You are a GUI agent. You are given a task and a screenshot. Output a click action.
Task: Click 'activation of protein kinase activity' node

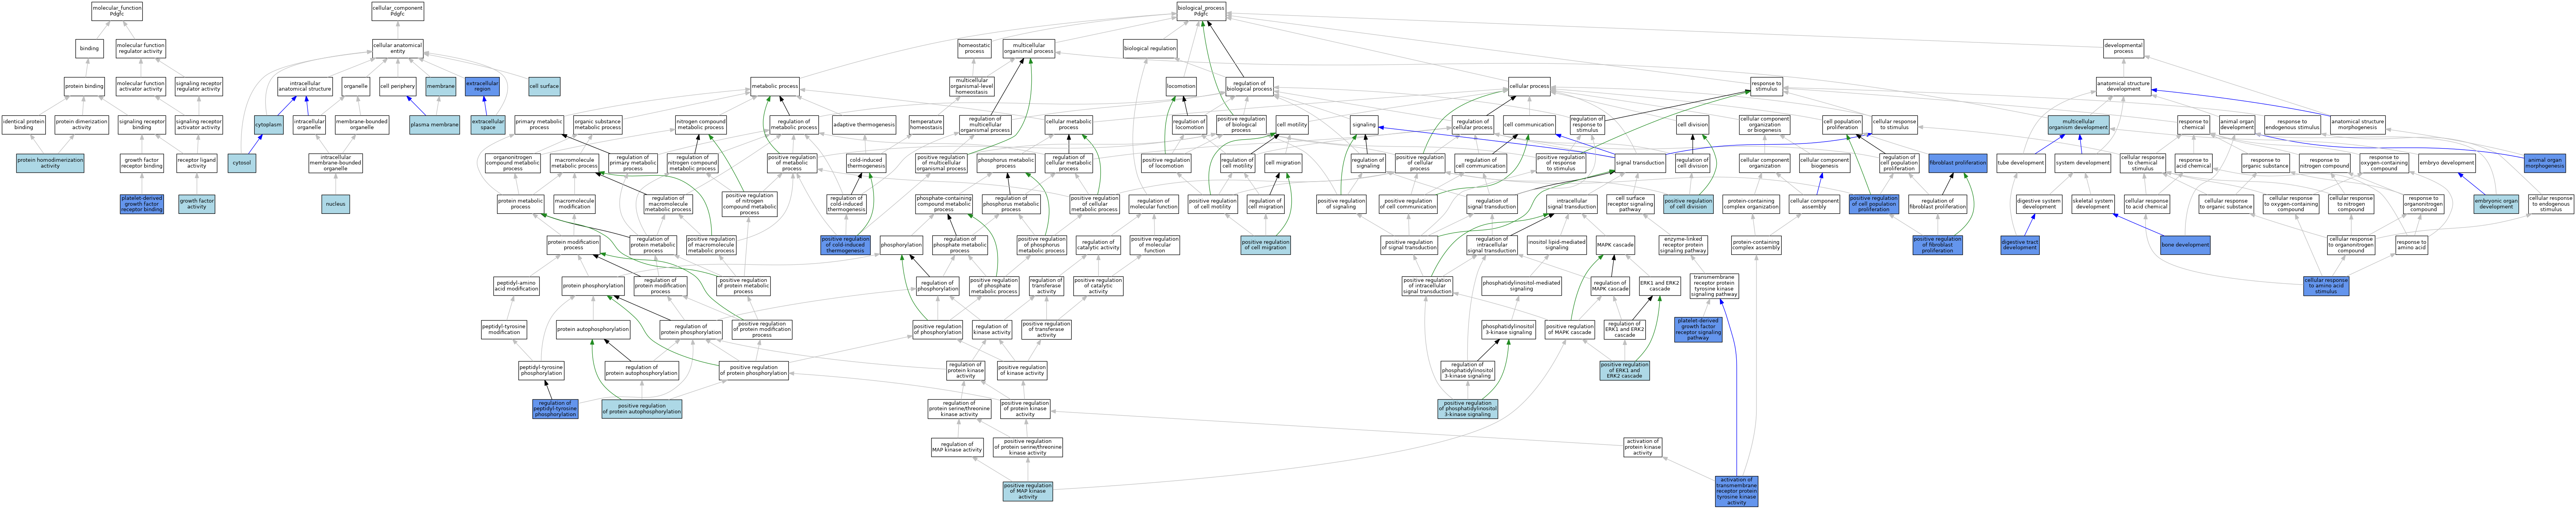coord(1643,447)
